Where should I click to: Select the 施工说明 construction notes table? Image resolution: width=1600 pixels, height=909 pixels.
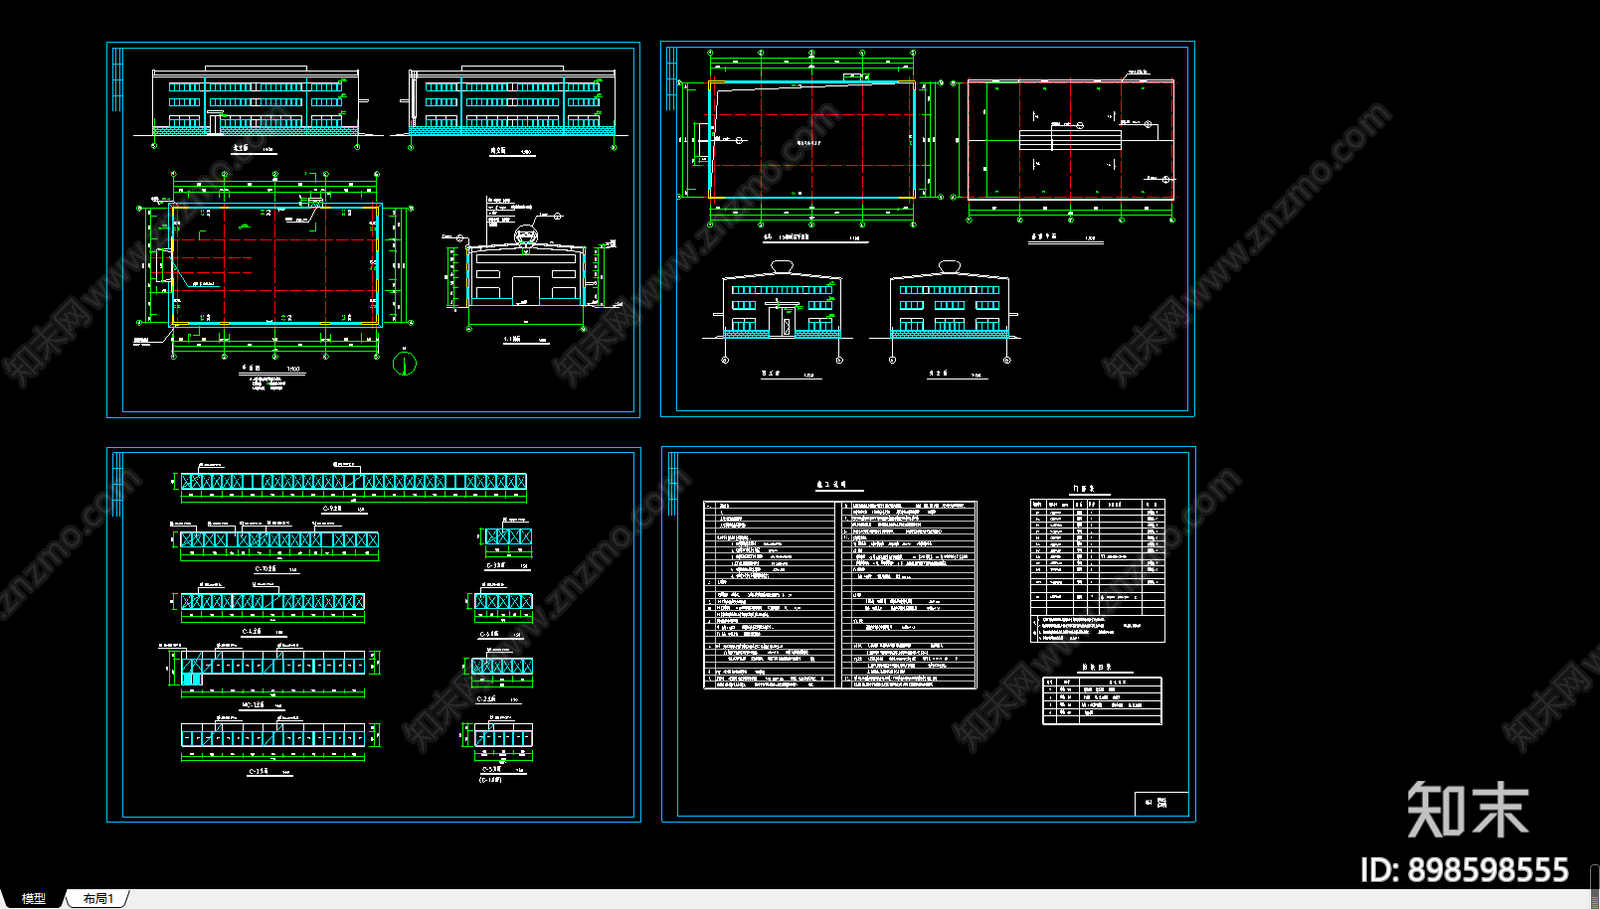(840, 594)
